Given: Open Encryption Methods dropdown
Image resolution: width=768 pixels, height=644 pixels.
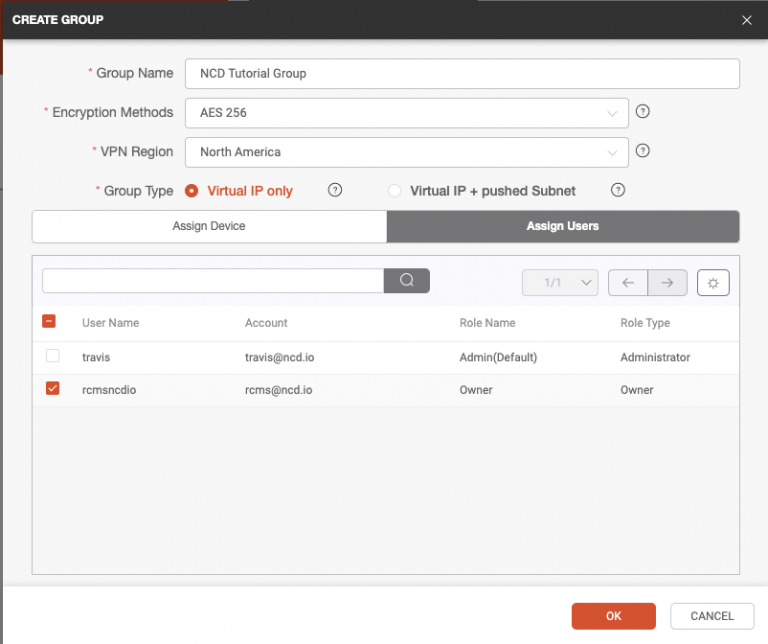Looking at the screenshot, I should coord(407,113).
